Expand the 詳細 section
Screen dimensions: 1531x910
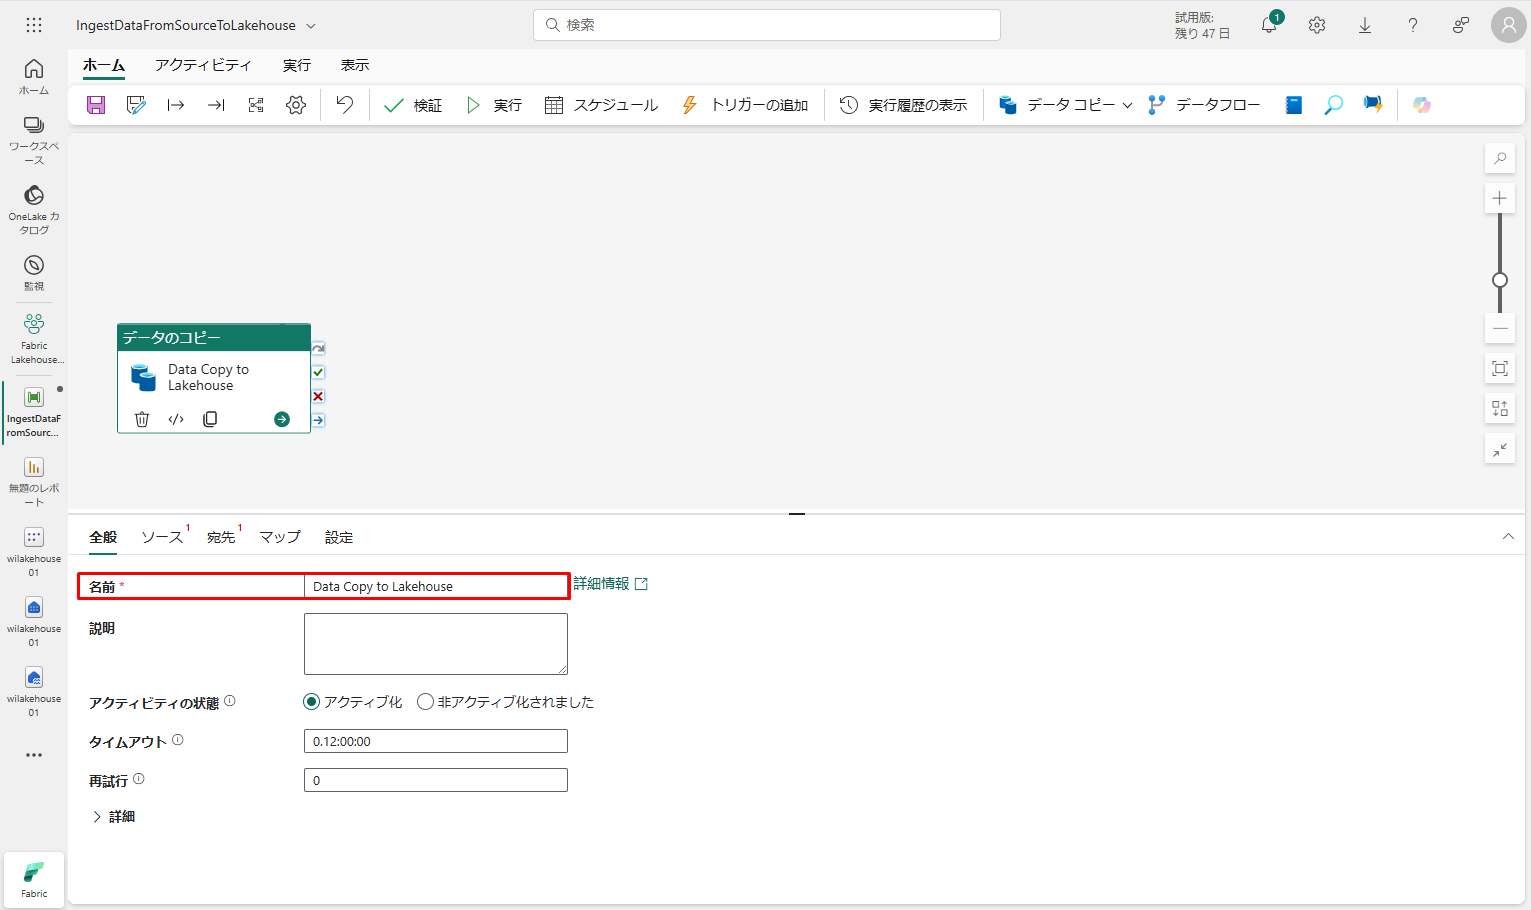tap(113, 817)
